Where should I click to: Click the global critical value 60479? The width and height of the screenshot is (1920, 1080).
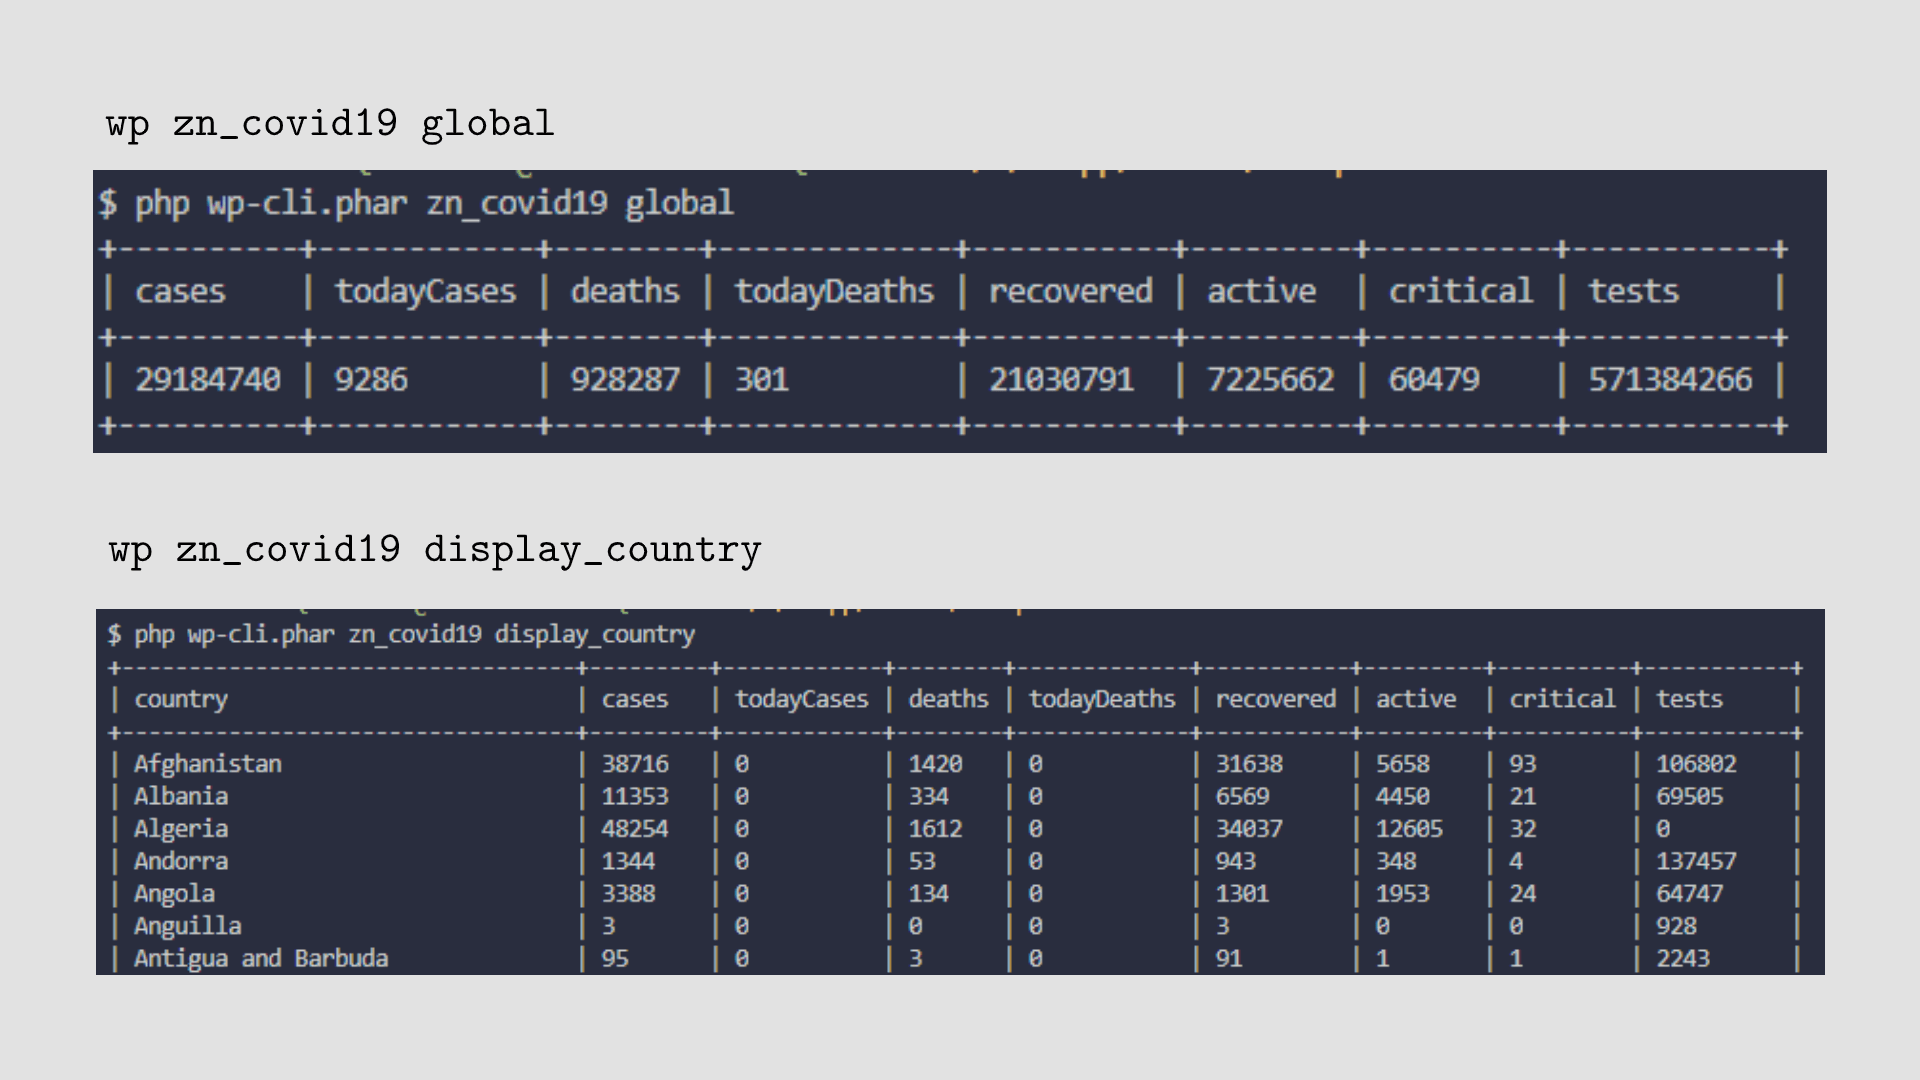(1433, 380)
